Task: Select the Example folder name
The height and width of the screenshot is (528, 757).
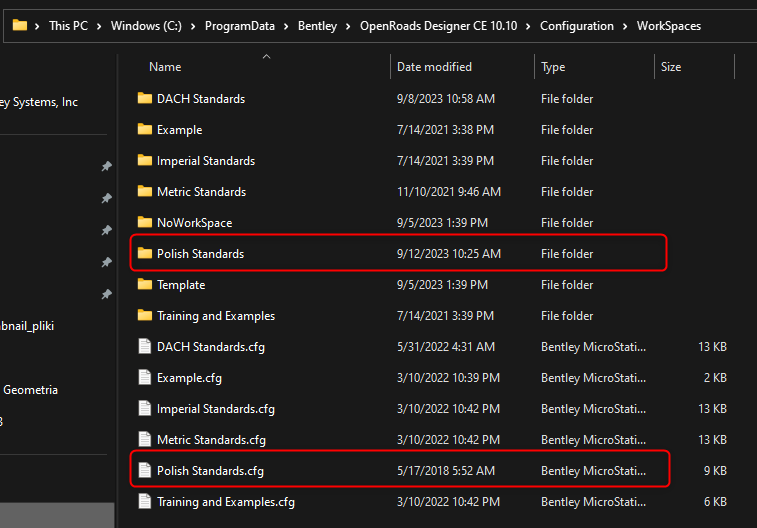Action: [180, 130]
